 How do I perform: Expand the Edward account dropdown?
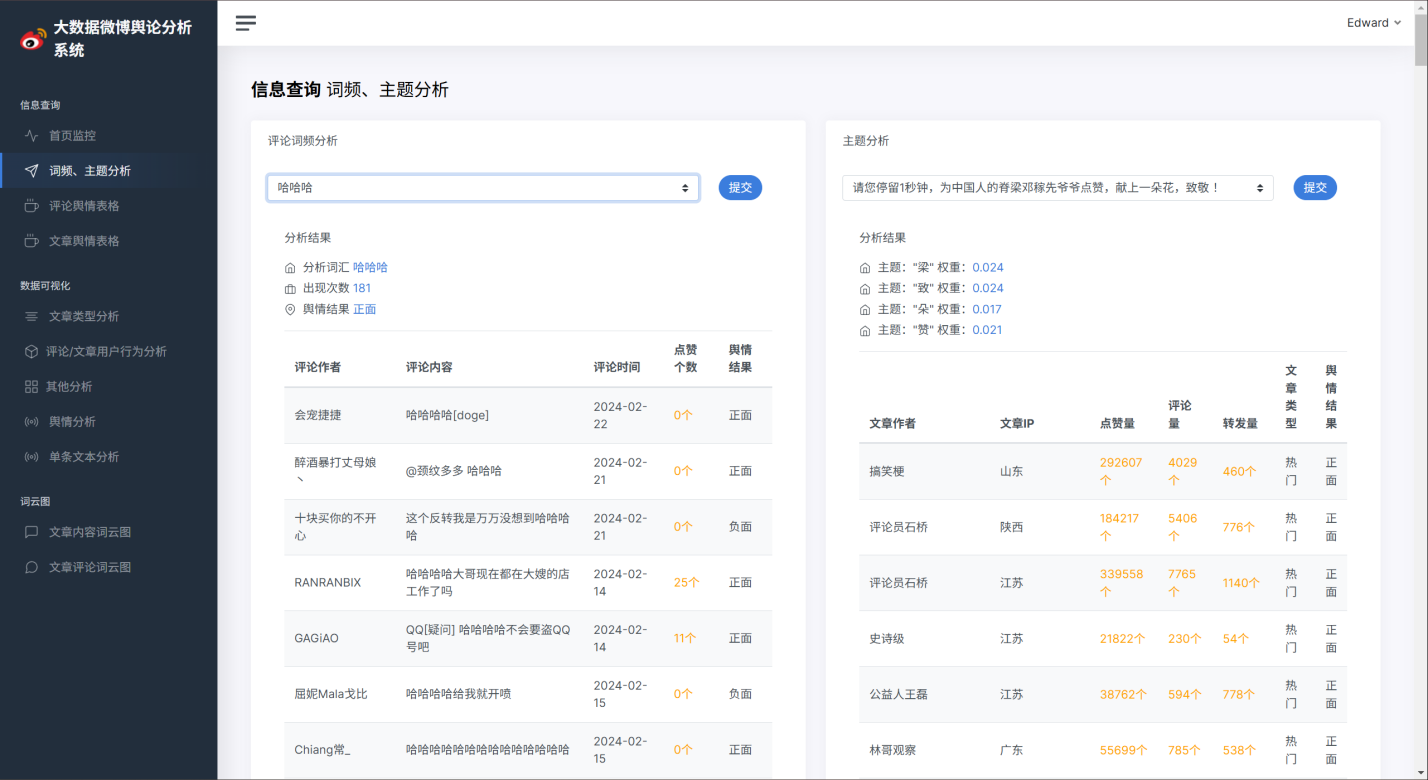pos(1373,22)
